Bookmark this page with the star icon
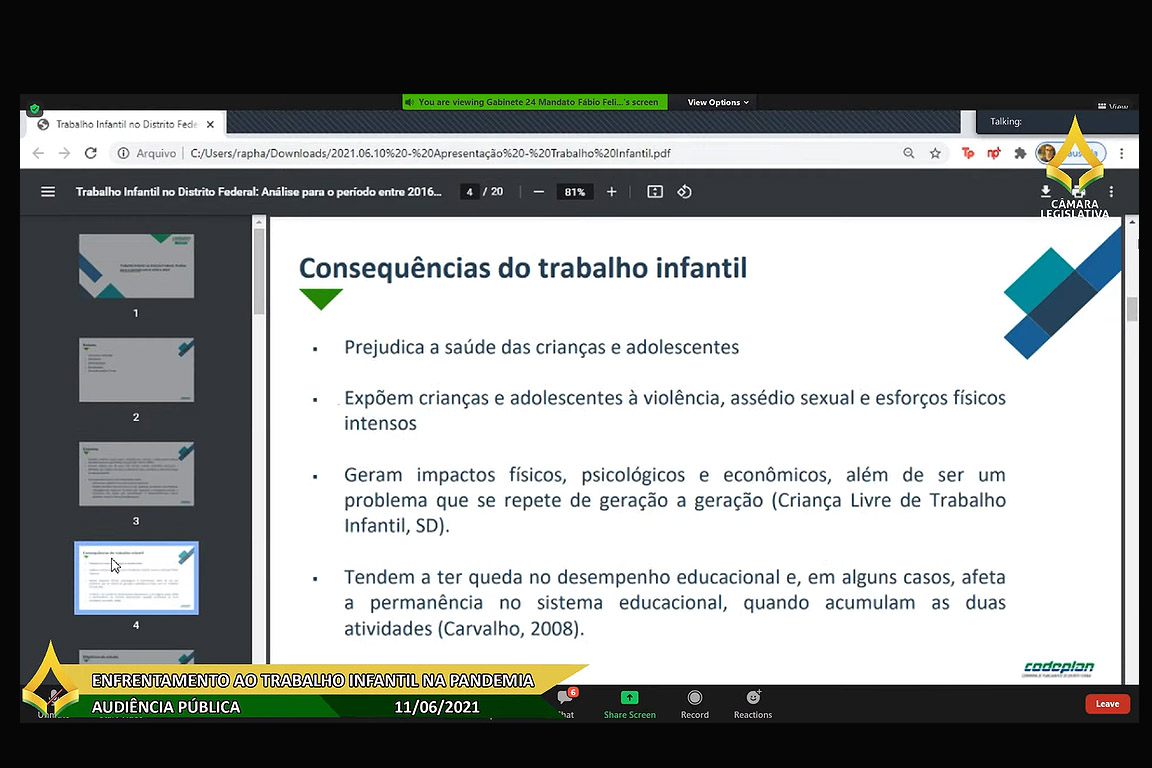Viewport: 1152px width, 768px height. pyautogui.click(x=935, y=153)
